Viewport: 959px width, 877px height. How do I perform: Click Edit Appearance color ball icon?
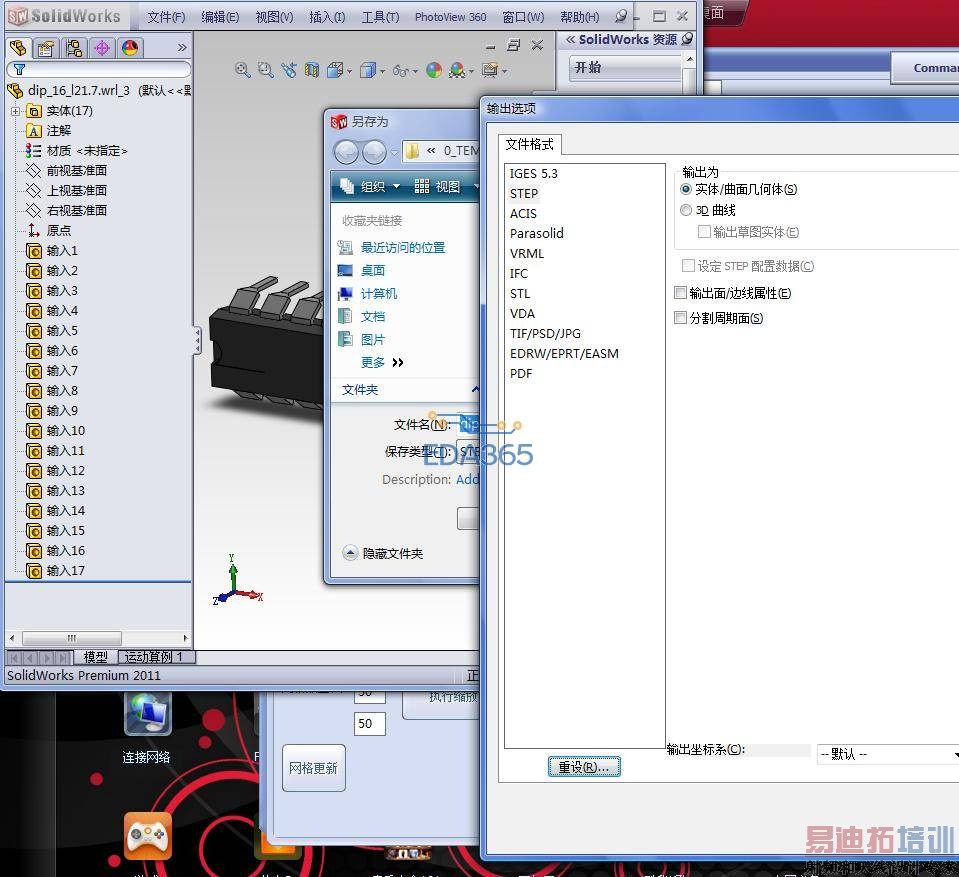click(x=434, y=70)
